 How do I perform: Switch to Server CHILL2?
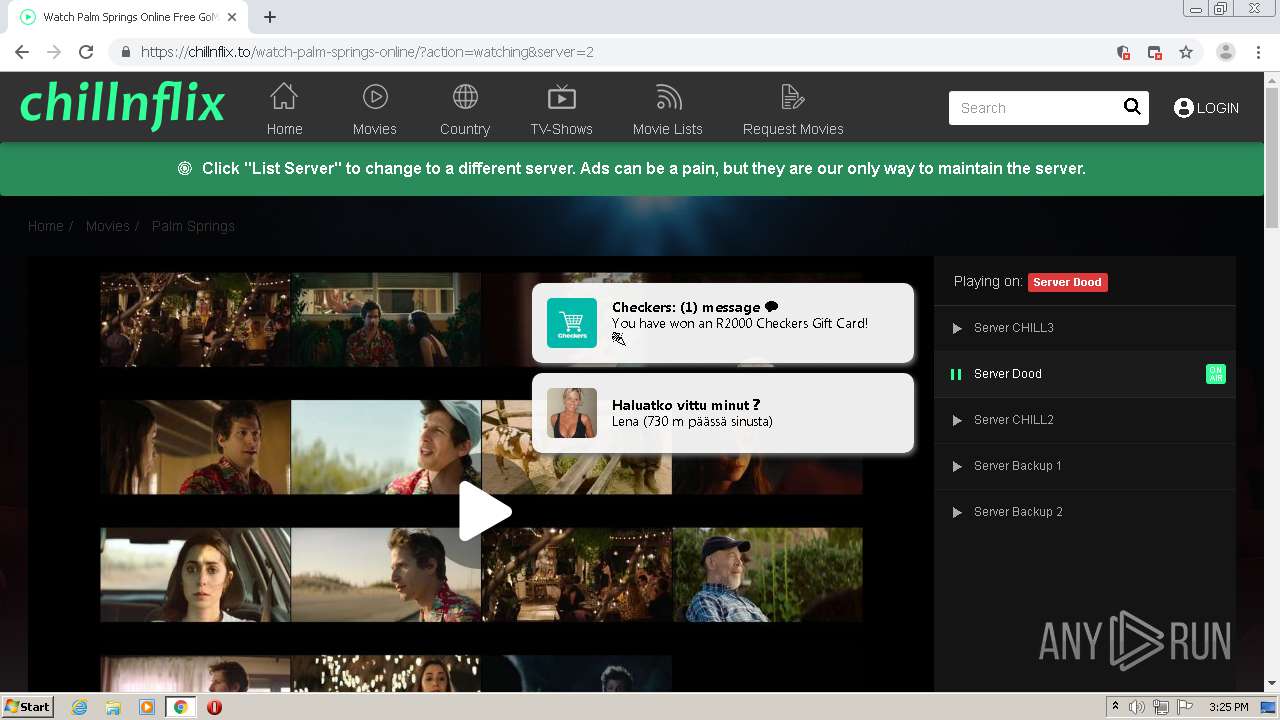point(1085,420)
